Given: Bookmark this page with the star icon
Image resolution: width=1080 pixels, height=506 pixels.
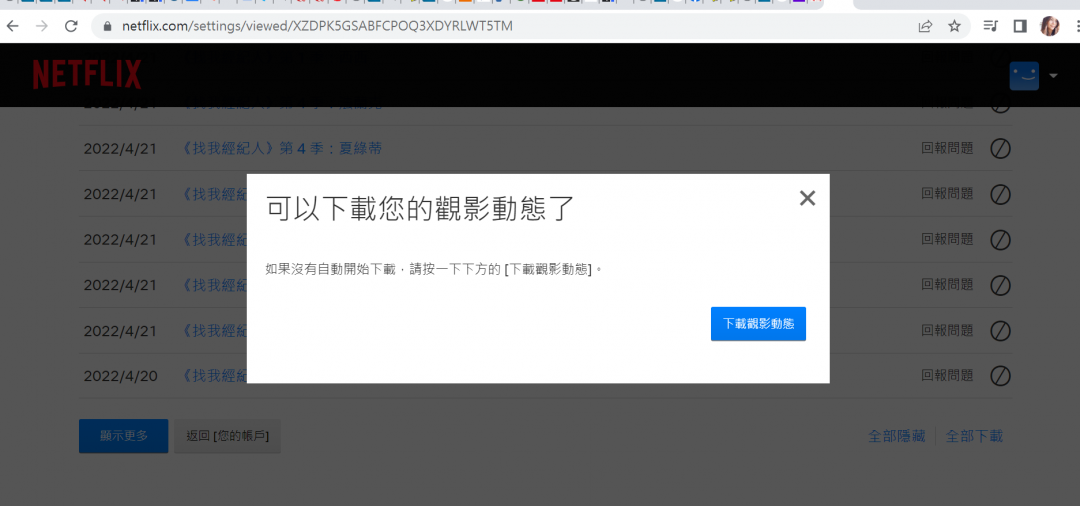Looking at the screenshot, I should (x=954, y=26).
